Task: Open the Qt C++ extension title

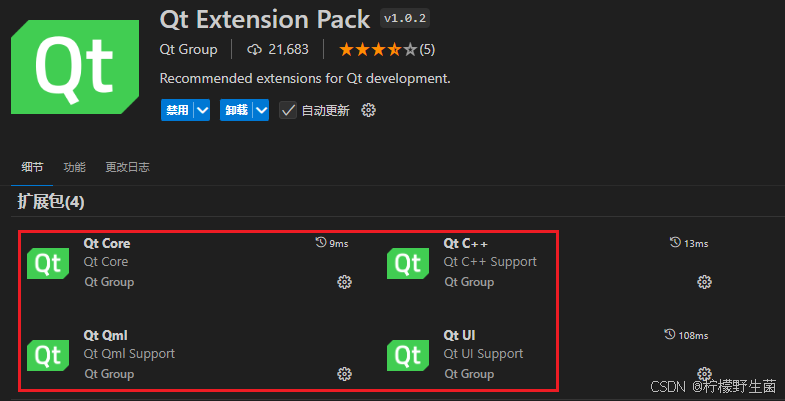Action: point(466,243)
